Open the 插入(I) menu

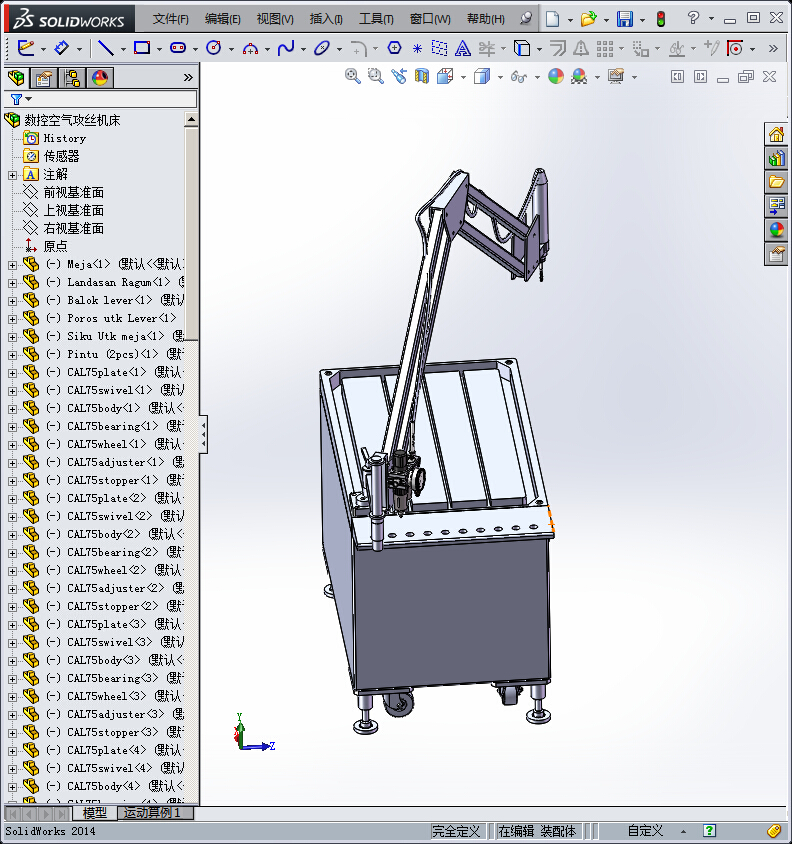tap(326, 19)
